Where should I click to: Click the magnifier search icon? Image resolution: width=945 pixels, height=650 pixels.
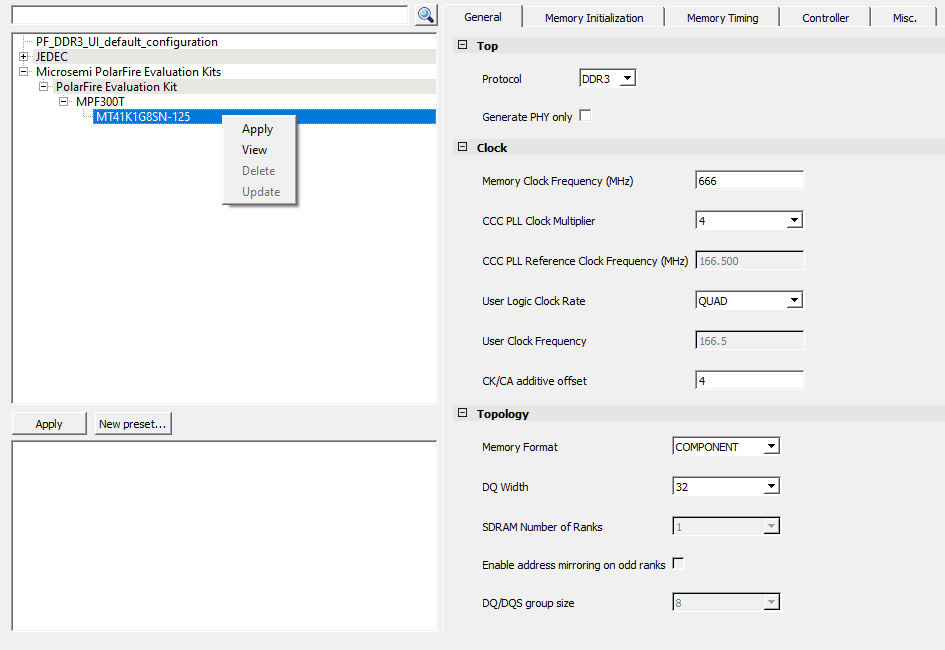426,14
